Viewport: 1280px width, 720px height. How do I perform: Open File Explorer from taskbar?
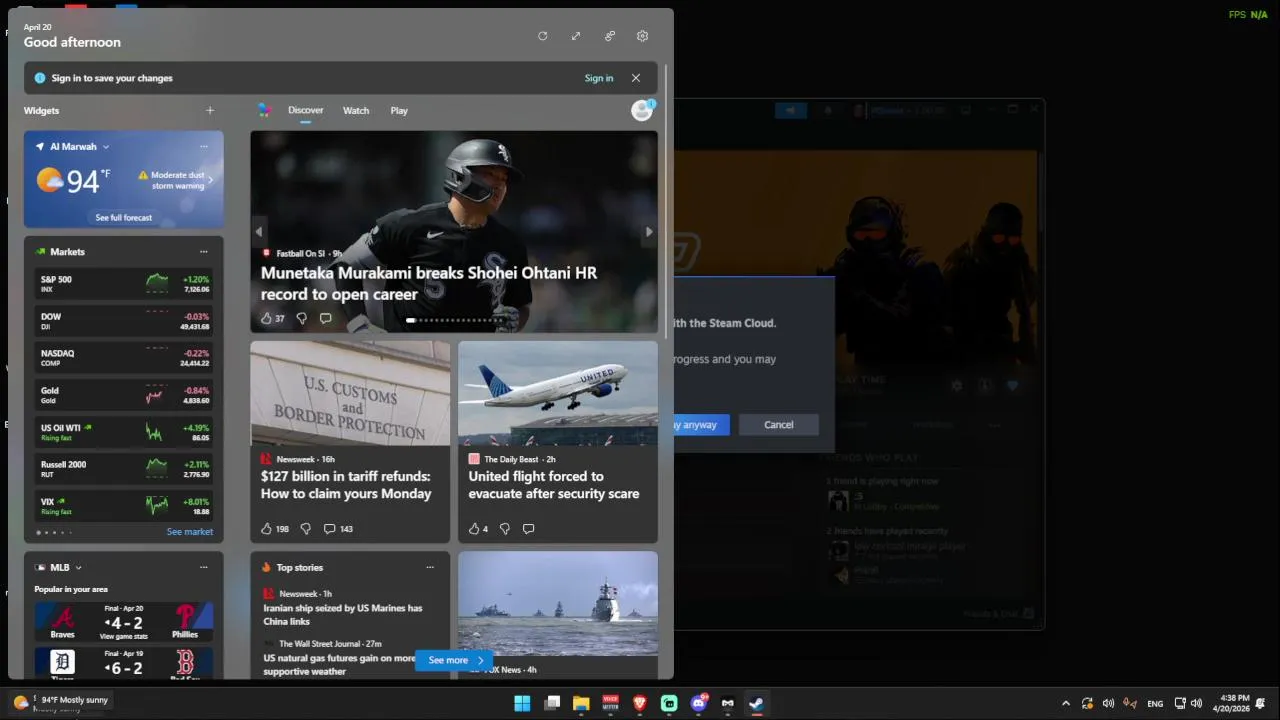[x=581, y=703]
